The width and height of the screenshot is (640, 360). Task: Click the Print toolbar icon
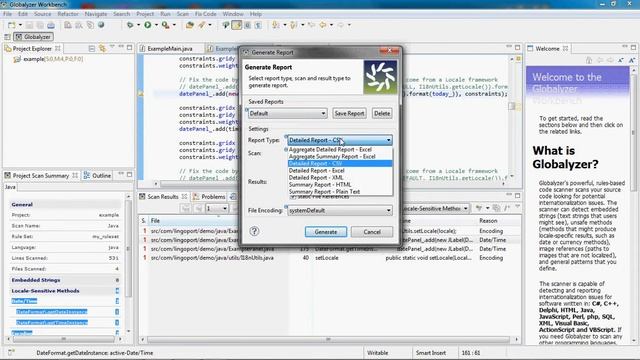click(x=51, y=25)
